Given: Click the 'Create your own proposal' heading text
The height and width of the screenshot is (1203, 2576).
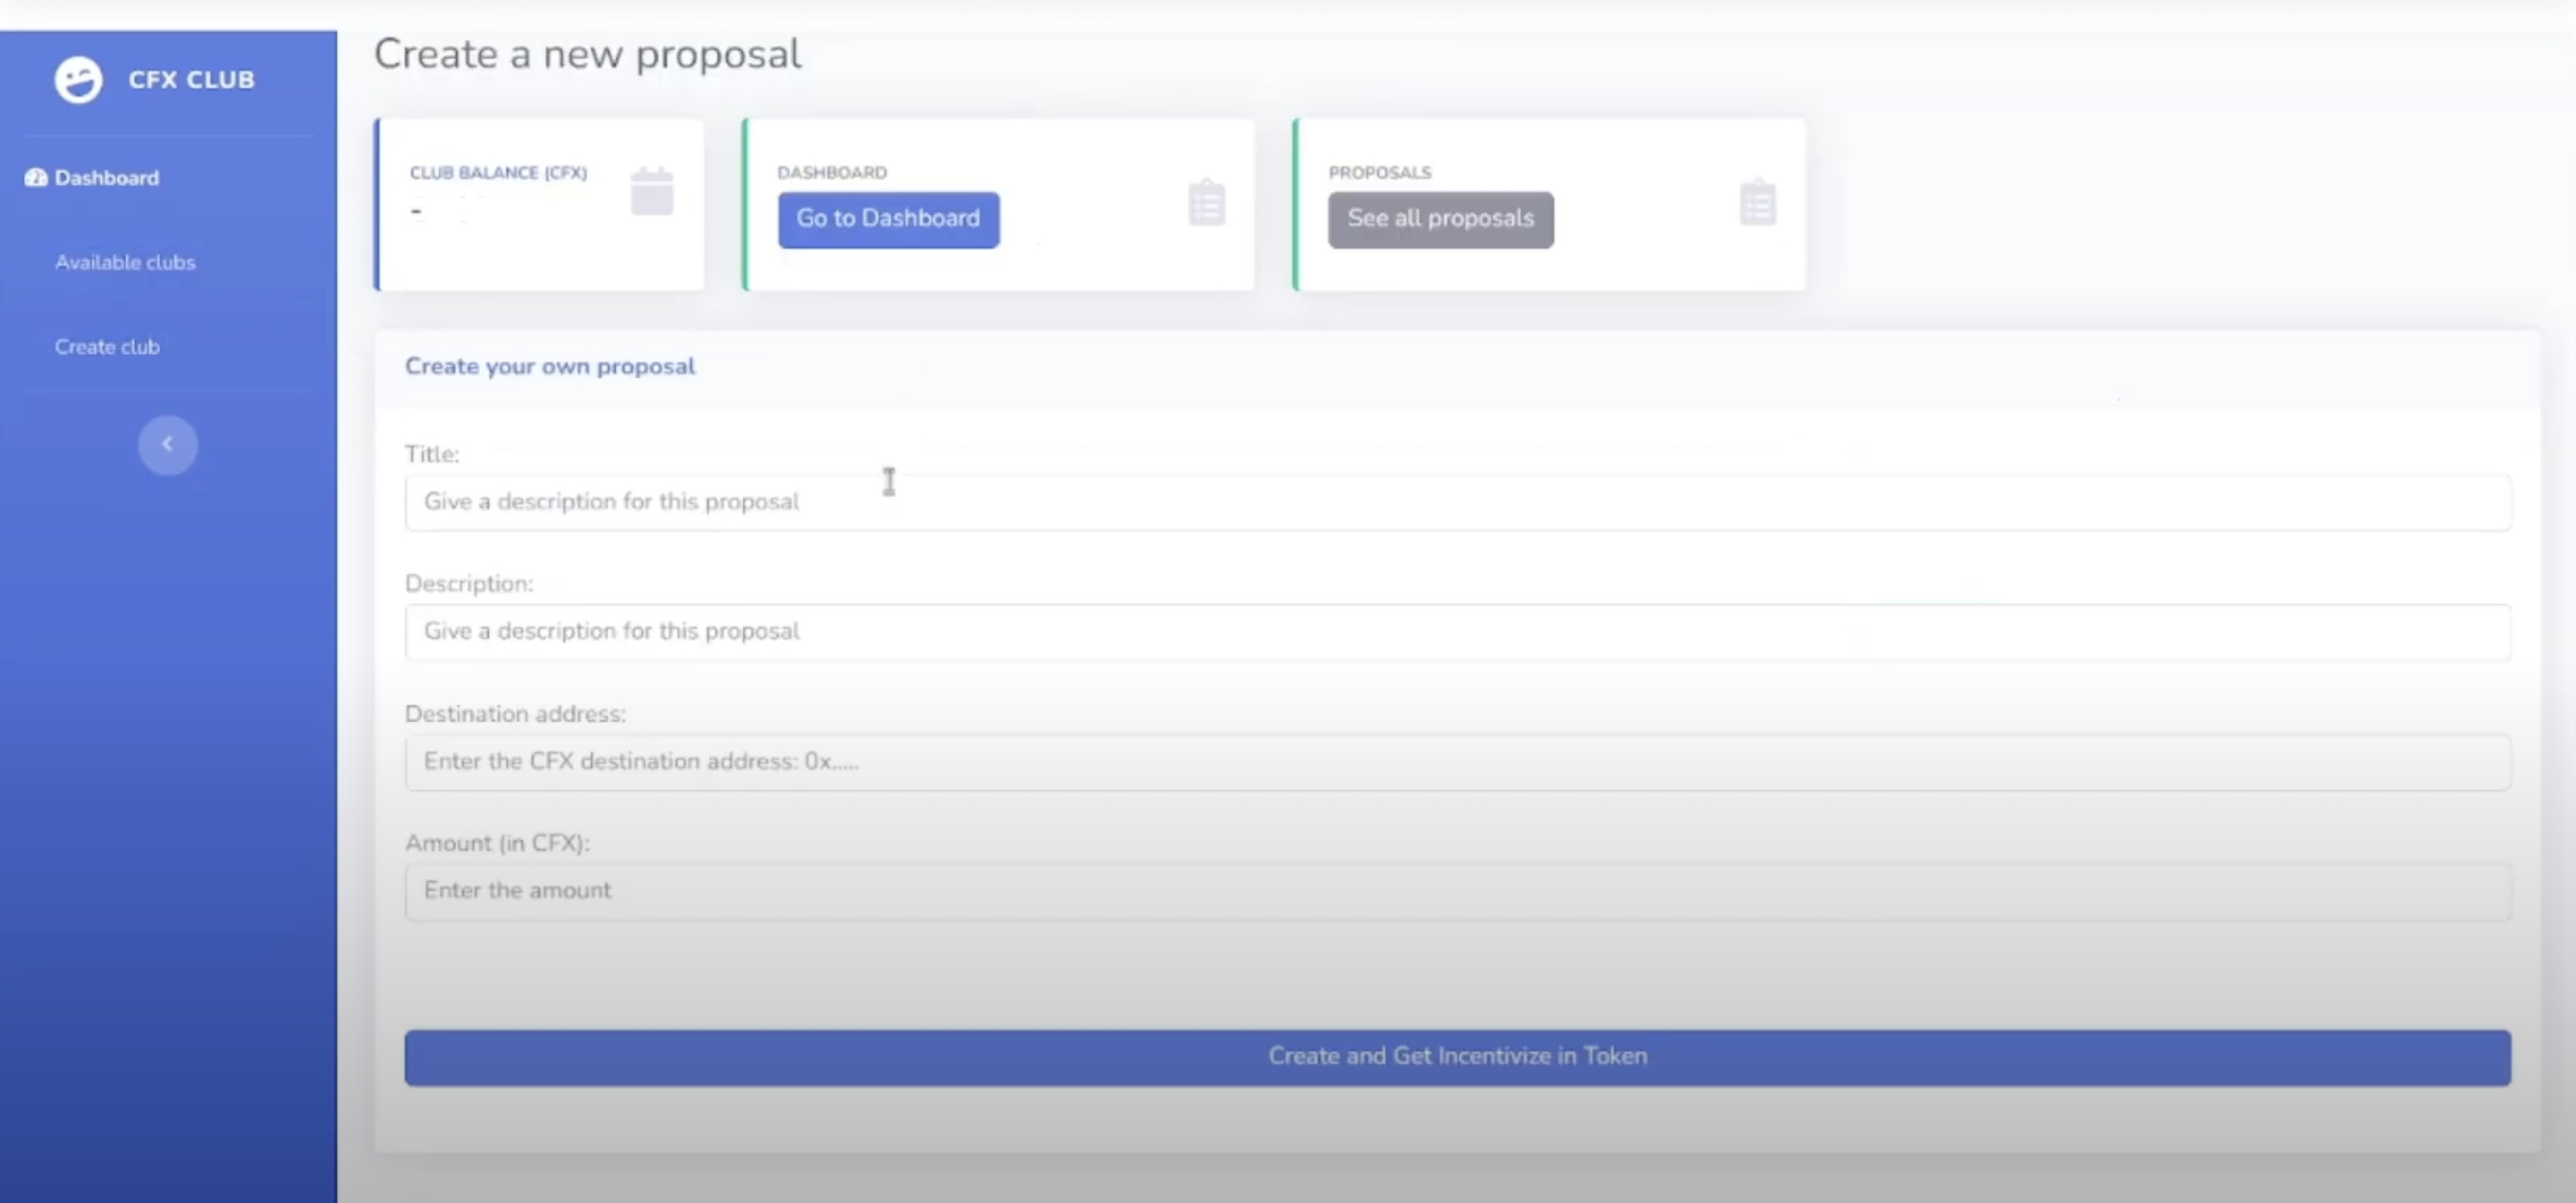Looking at the screenshot, I should pos(549,367).
